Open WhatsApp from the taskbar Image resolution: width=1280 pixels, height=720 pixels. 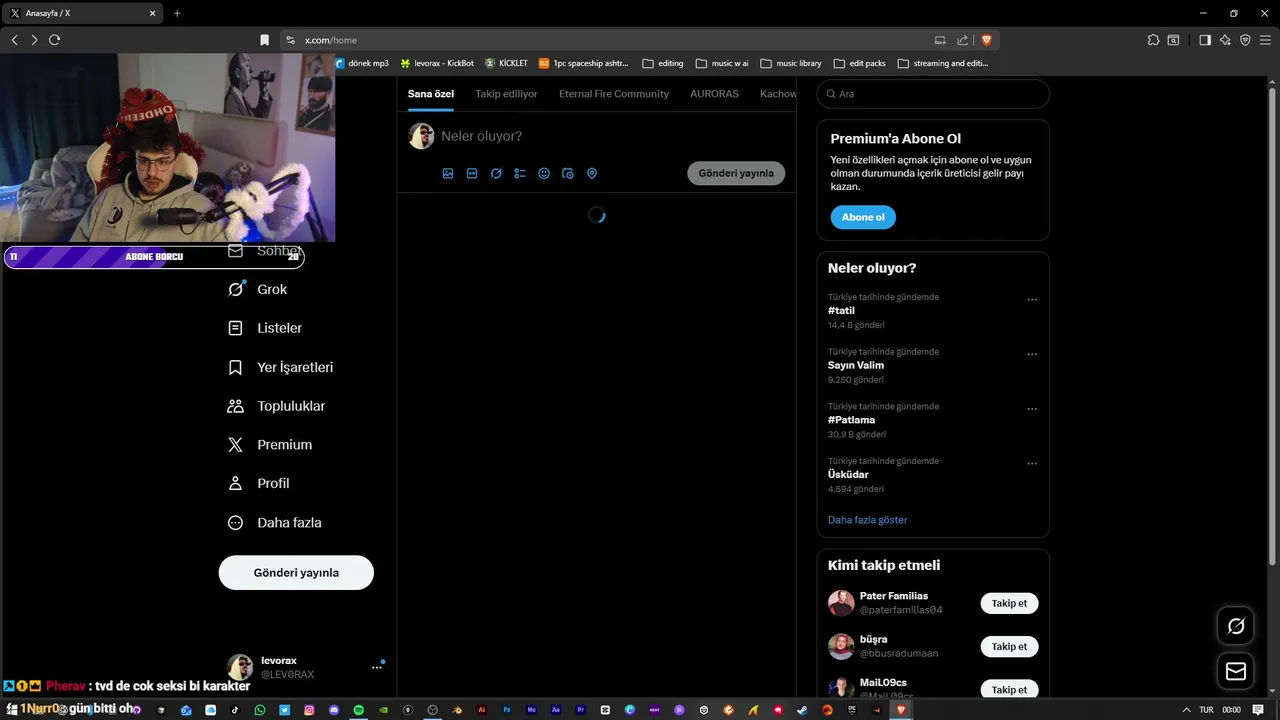(260, 710)
